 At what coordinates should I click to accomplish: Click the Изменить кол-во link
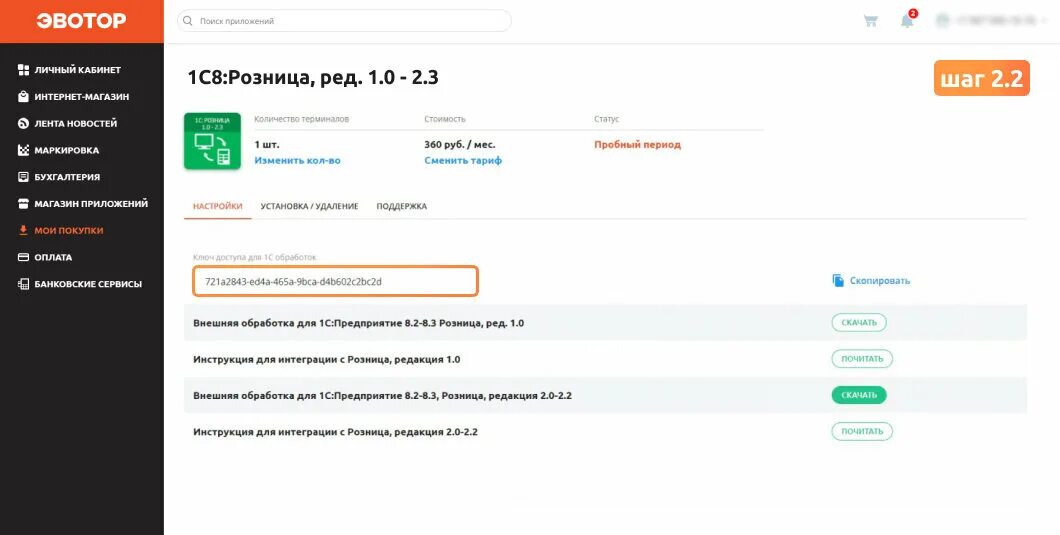(297, 161)
